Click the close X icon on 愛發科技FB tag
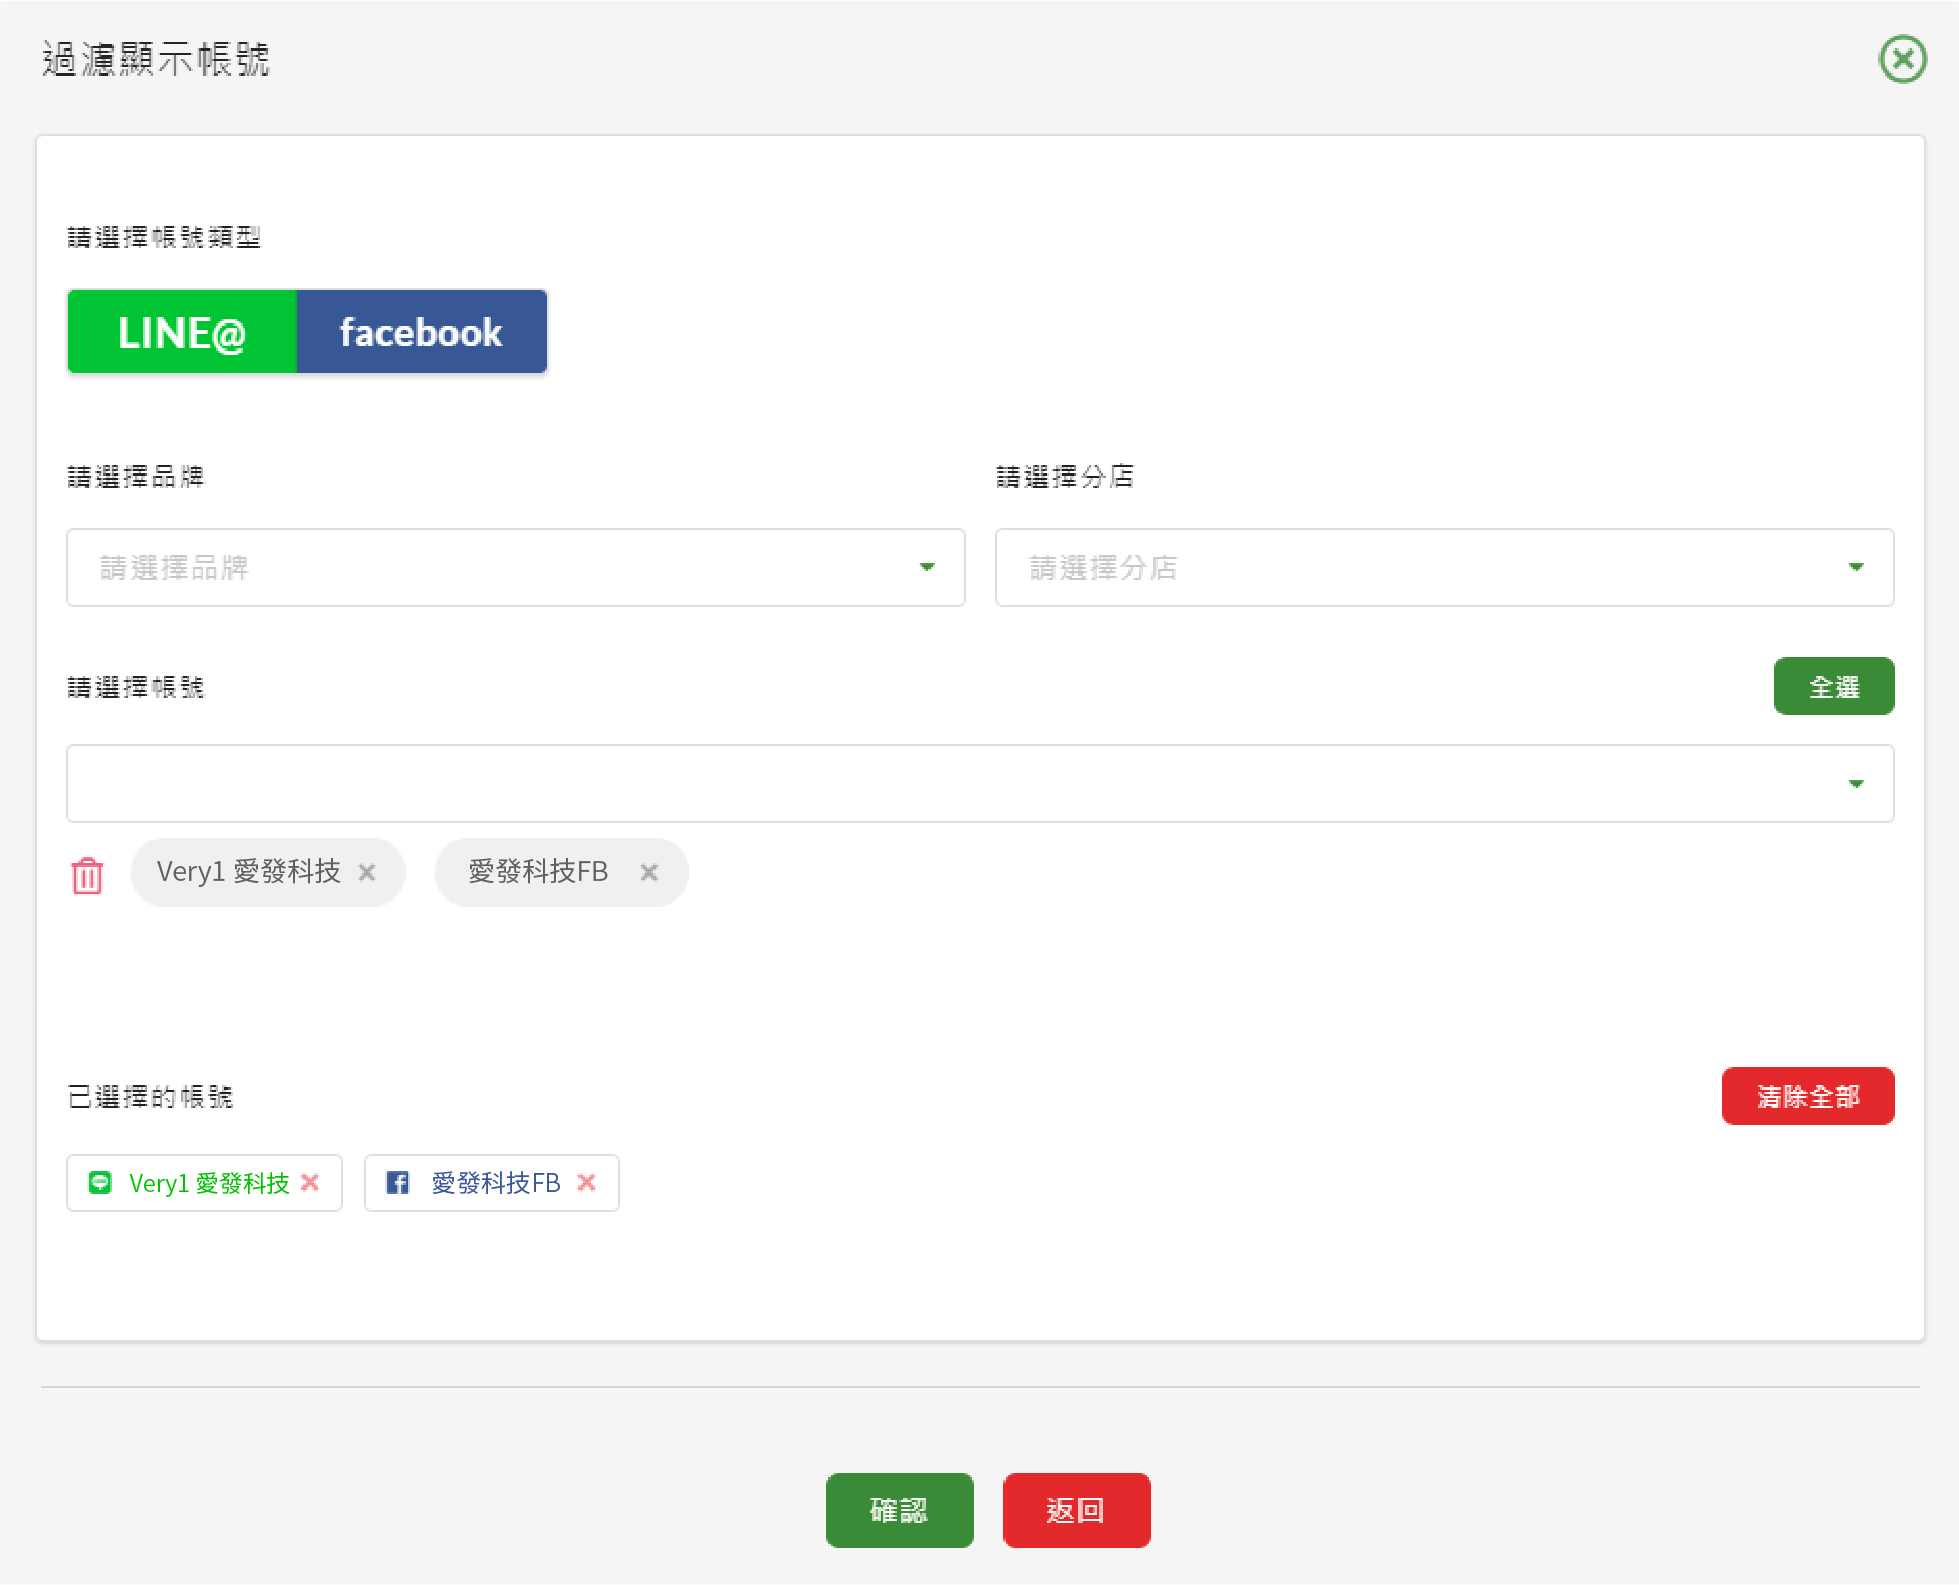The width and height of the screenshot is (1959, 1585). point(649,872)
